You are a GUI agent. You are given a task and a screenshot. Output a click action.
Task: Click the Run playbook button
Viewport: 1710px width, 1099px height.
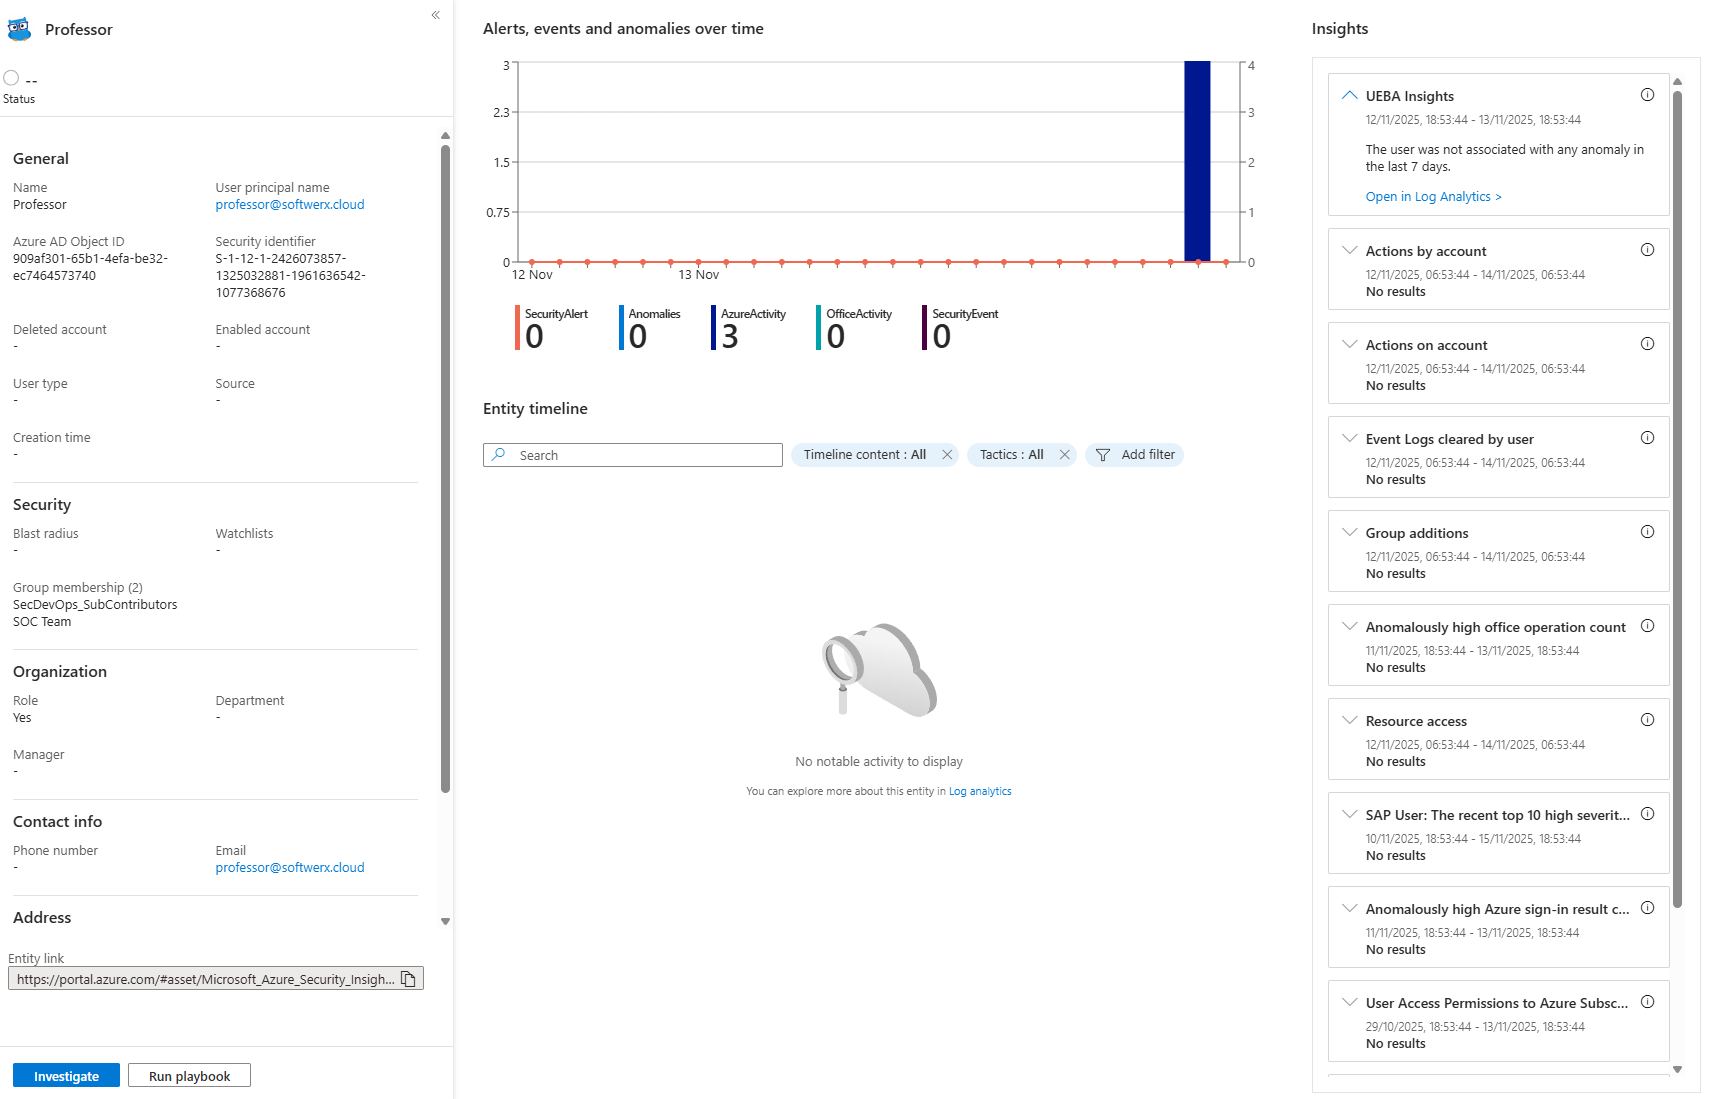[189, 1076]
